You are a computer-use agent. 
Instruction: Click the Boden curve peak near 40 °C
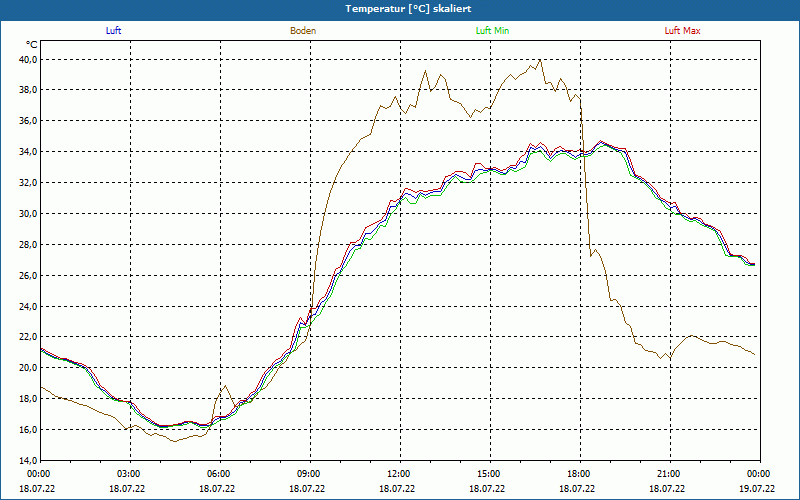click(x=540, y=60)
